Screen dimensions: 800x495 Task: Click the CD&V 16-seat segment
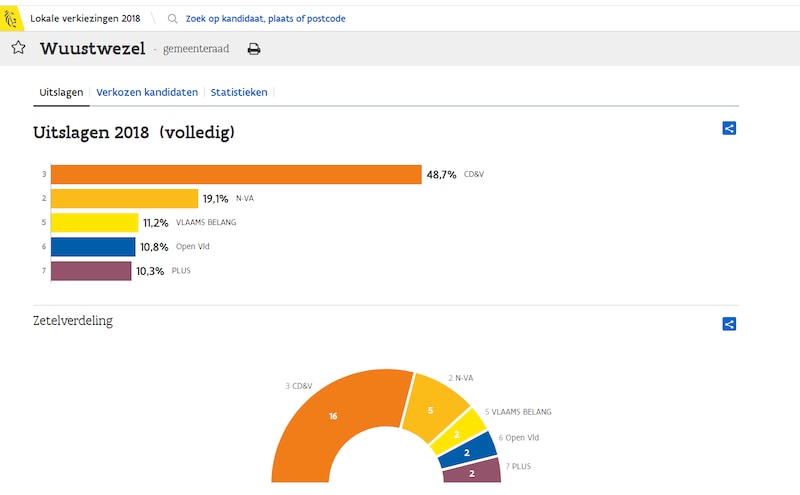(333, 416)
